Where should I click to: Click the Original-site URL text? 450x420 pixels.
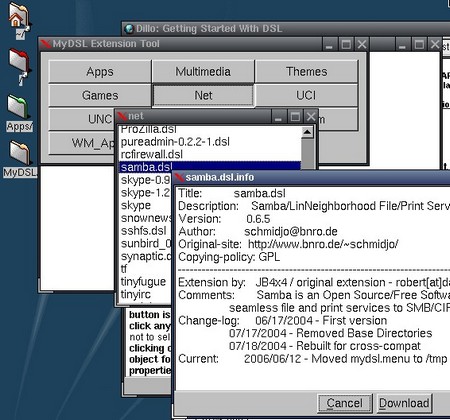(x=323, y=244)
